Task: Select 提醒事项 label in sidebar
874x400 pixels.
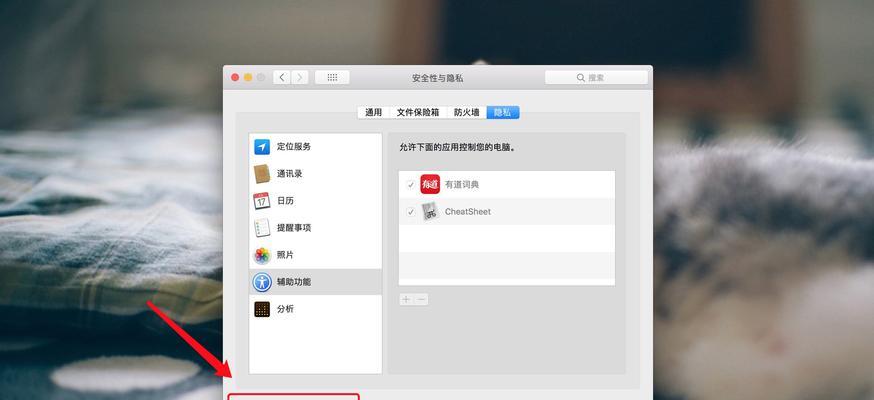Action: coord(294,228)
